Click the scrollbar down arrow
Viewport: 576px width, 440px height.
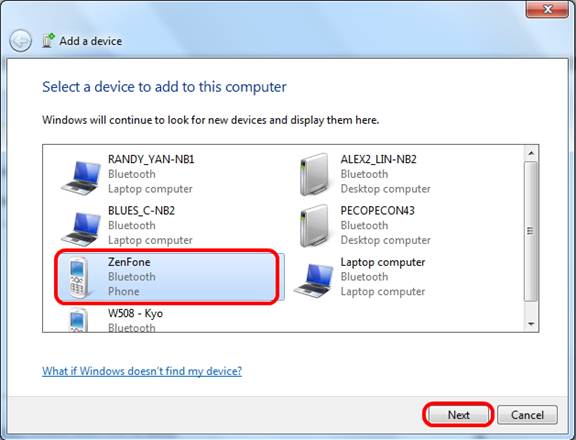click(531, 324)
